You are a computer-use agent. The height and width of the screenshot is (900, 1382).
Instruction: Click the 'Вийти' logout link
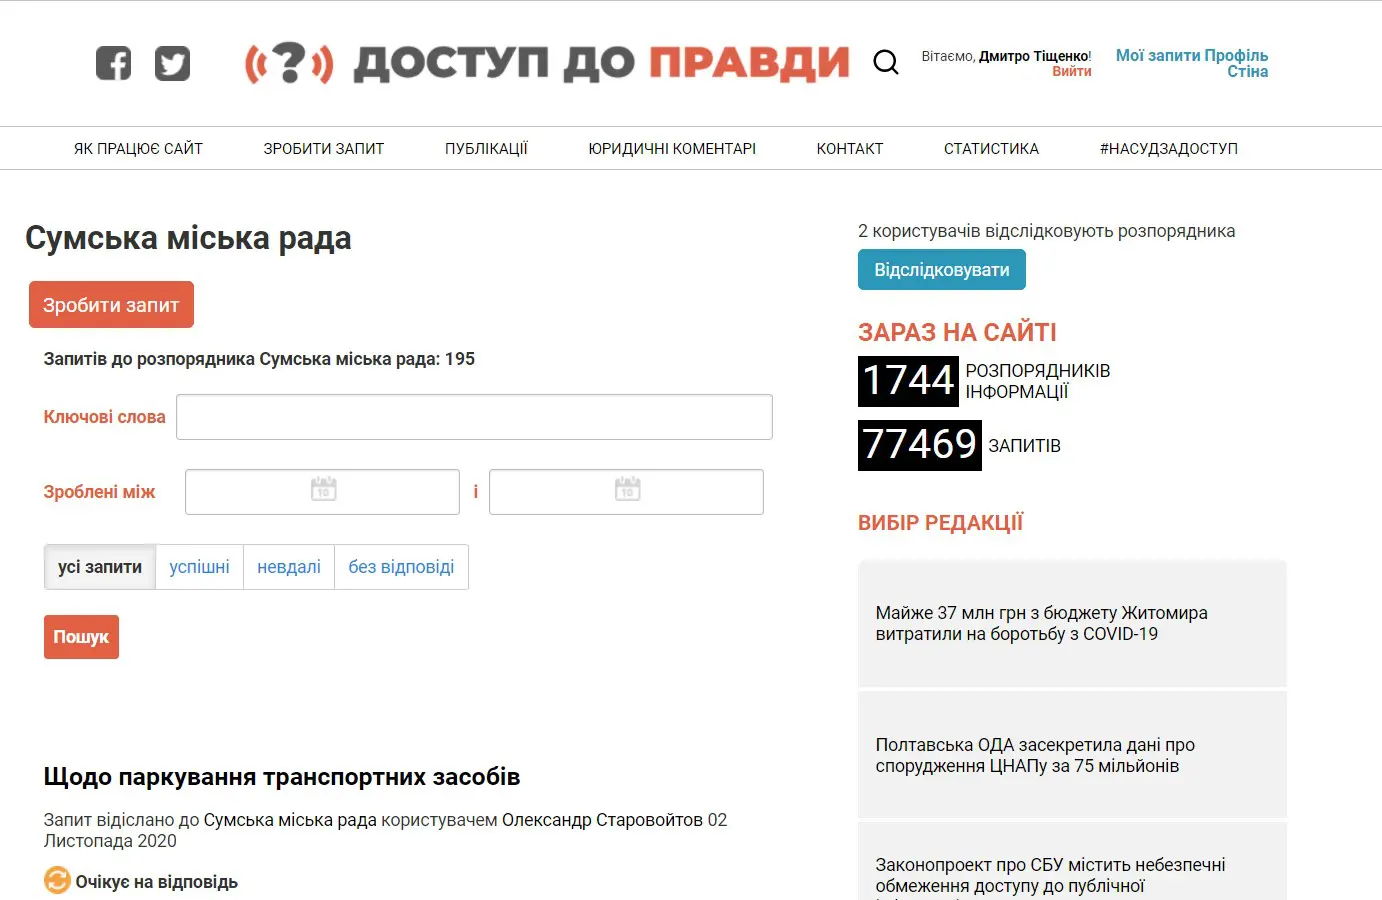[x=1073, y=70]
